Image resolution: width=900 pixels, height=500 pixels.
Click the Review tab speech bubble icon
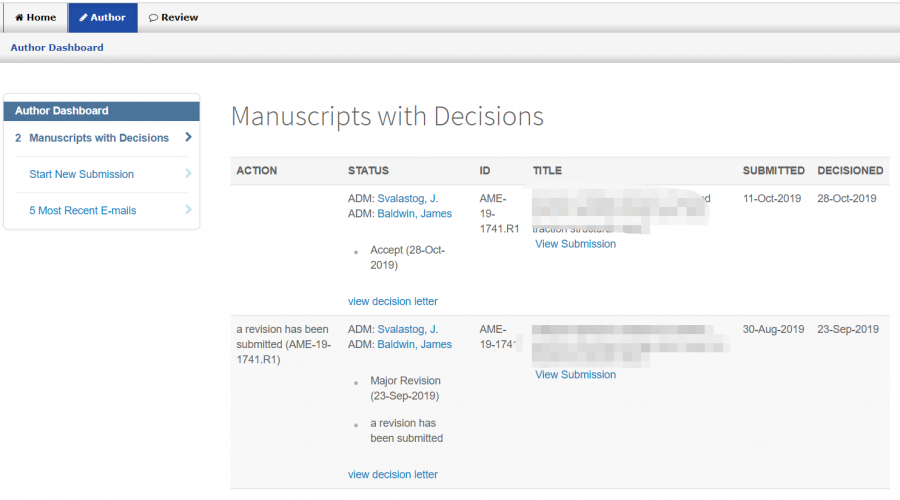coord(153,17)
